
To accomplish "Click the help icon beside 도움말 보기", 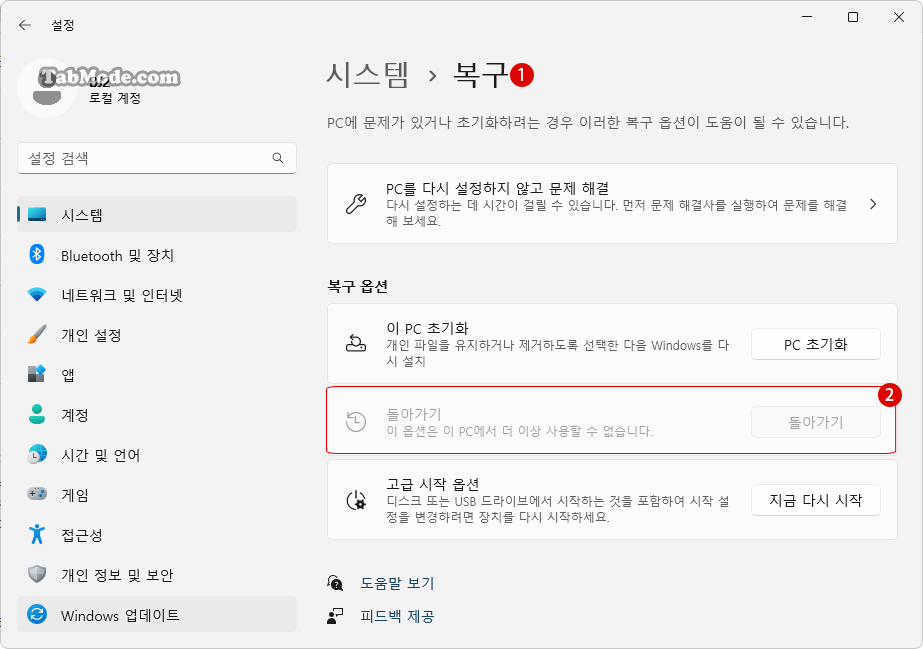I will pos(336,583).
